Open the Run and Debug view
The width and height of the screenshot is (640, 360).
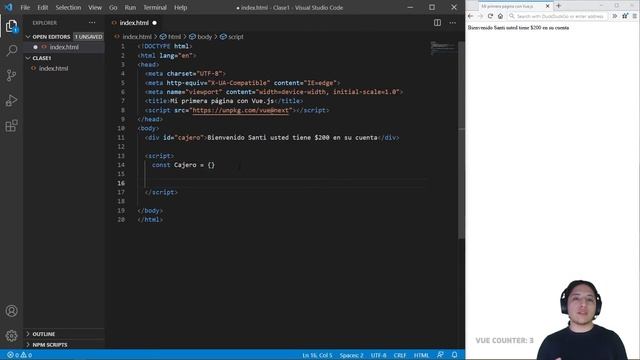pos(11,100)
